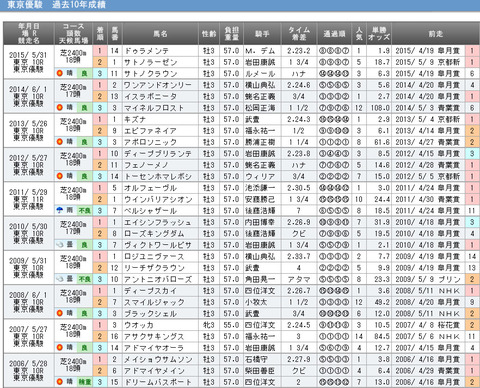This screenshot has height=388, width=480.
Task: Click horse name ディープスカイ
Action: [150, 291]
